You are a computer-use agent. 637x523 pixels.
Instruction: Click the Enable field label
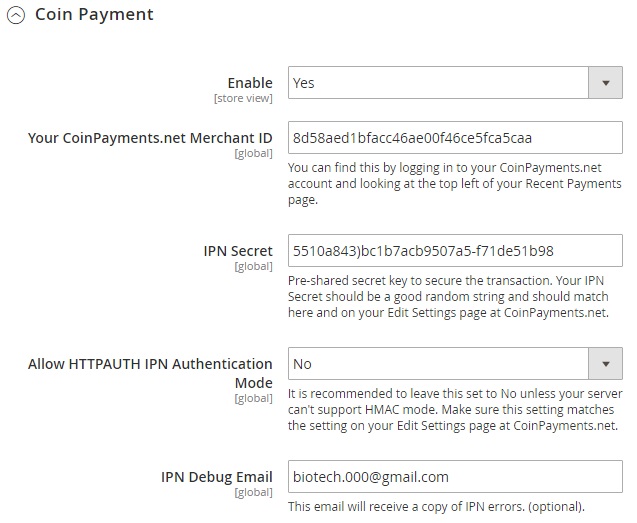click(249, 82)
